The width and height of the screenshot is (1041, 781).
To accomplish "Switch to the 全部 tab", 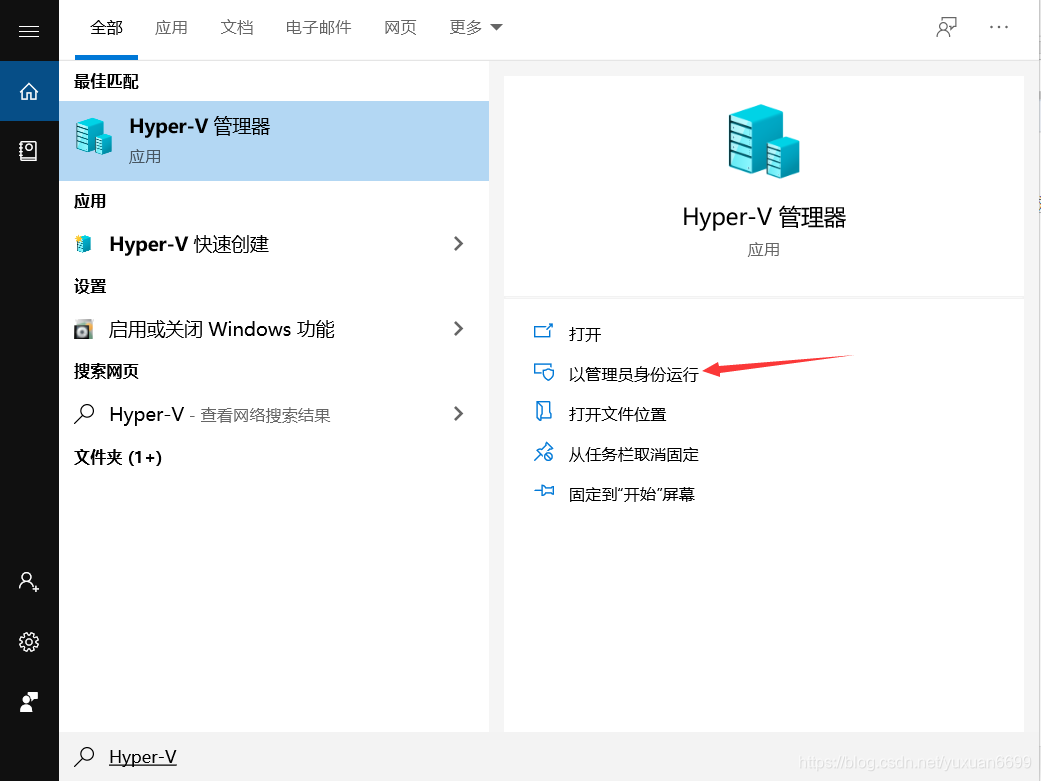I will pyautogui.click(x=106, y=28).
